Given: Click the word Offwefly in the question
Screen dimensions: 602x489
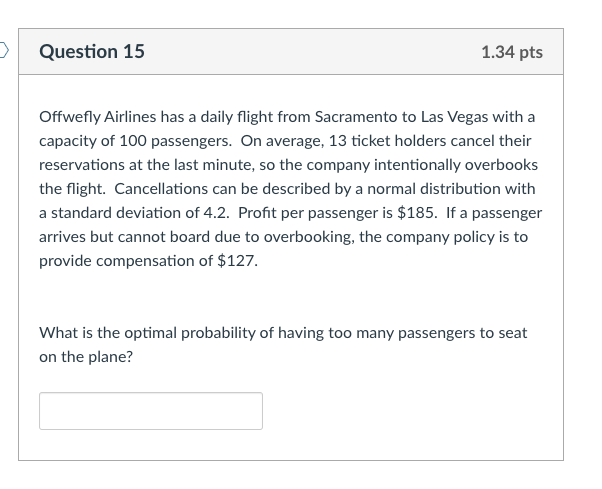Looking at the screenshot, I should (x=70, y=117).
